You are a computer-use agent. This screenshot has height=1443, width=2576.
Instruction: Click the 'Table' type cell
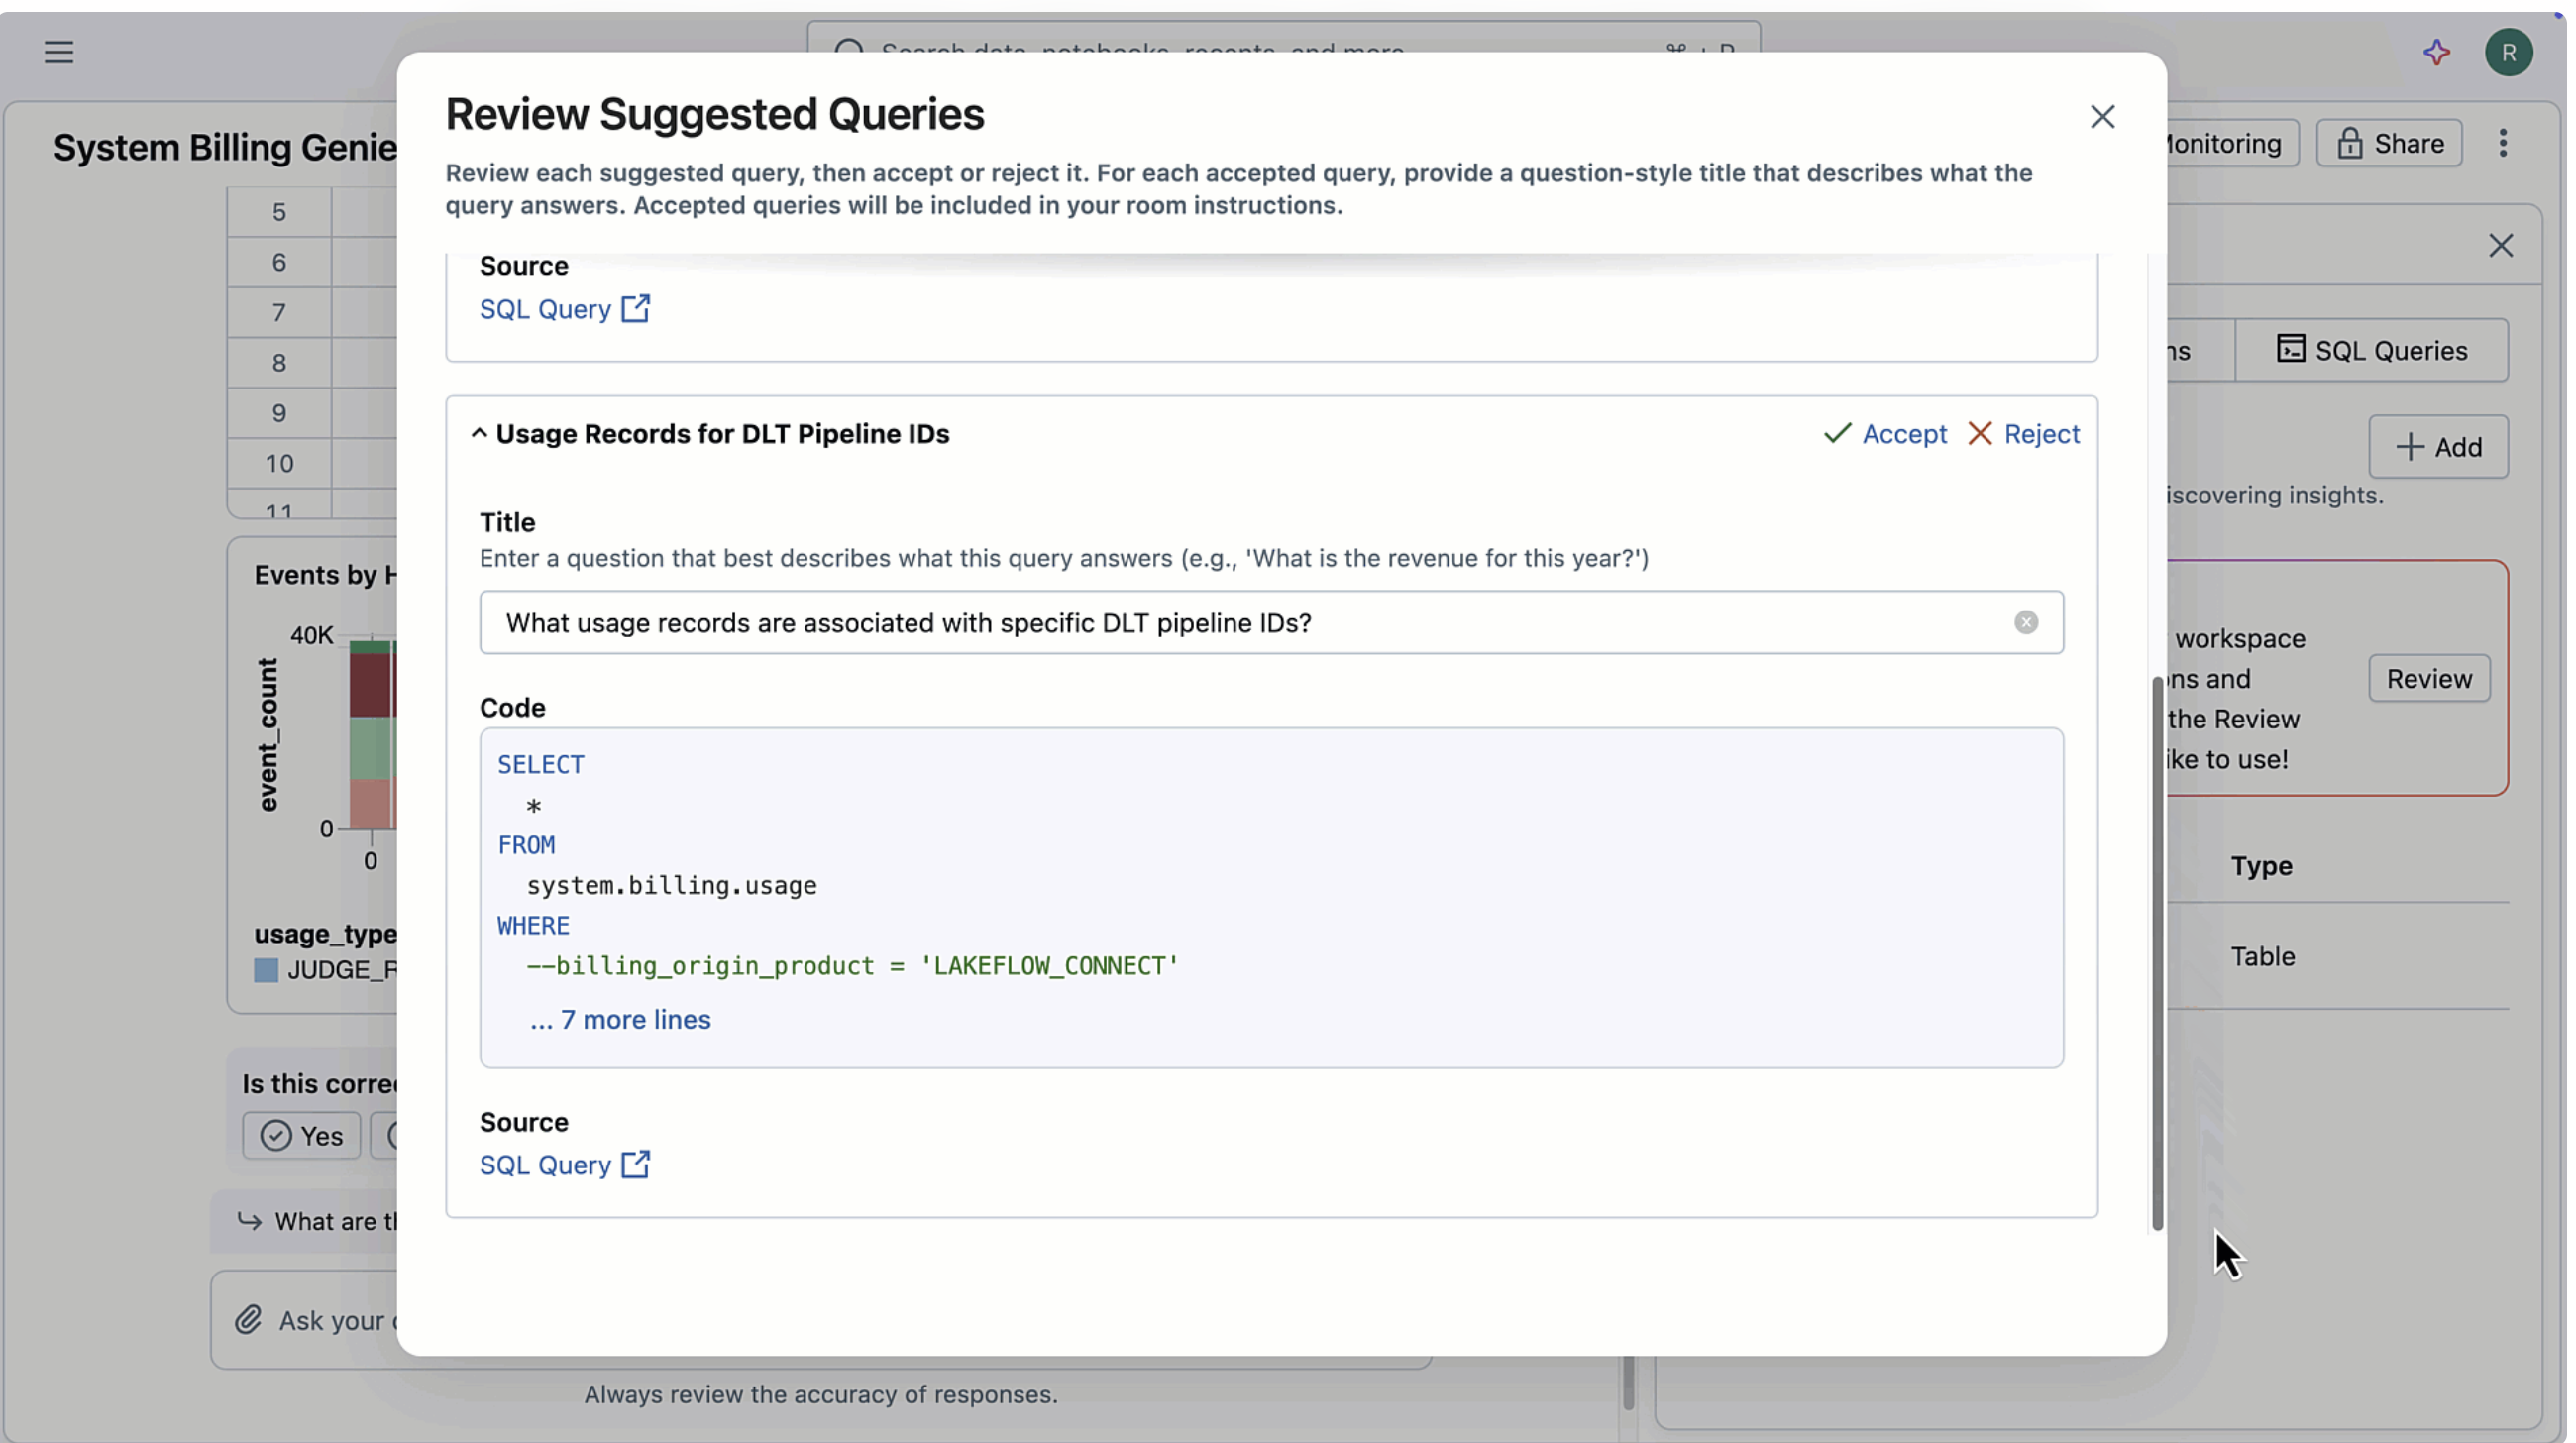pos(2262,957)
